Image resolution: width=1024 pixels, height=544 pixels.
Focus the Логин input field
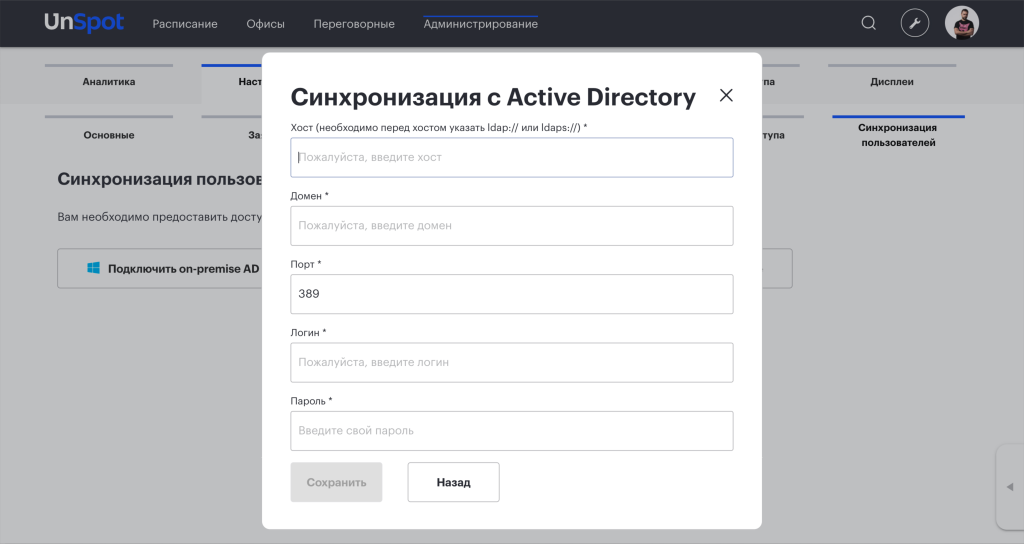[511, 362]
